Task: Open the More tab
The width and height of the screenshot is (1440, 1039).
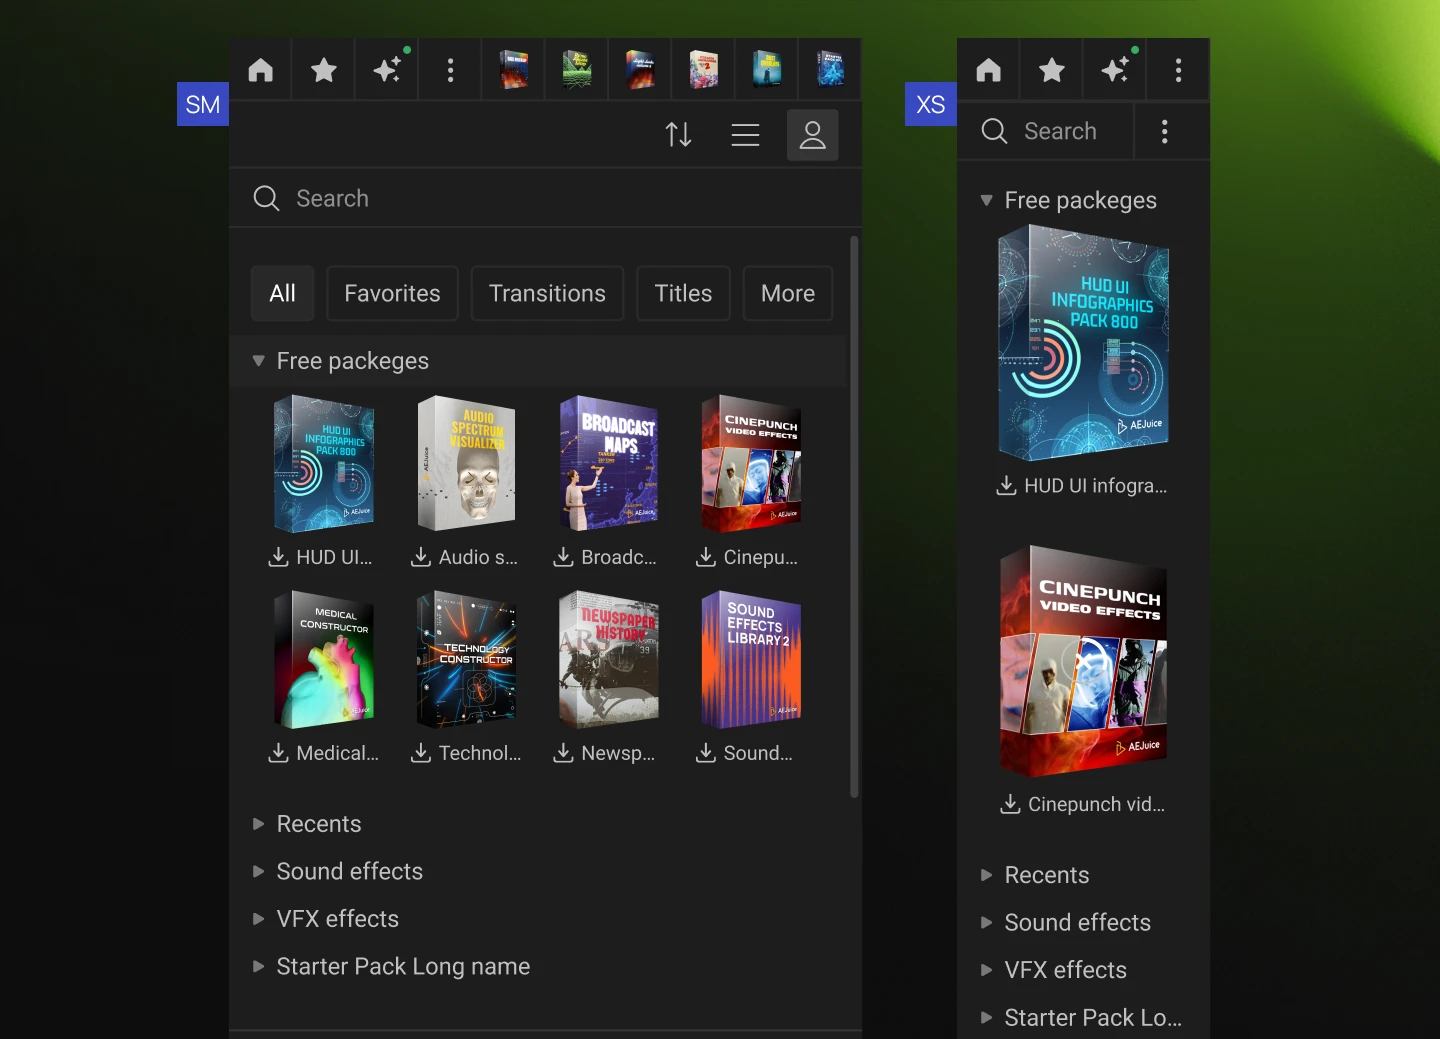Action: coord(788,293)
